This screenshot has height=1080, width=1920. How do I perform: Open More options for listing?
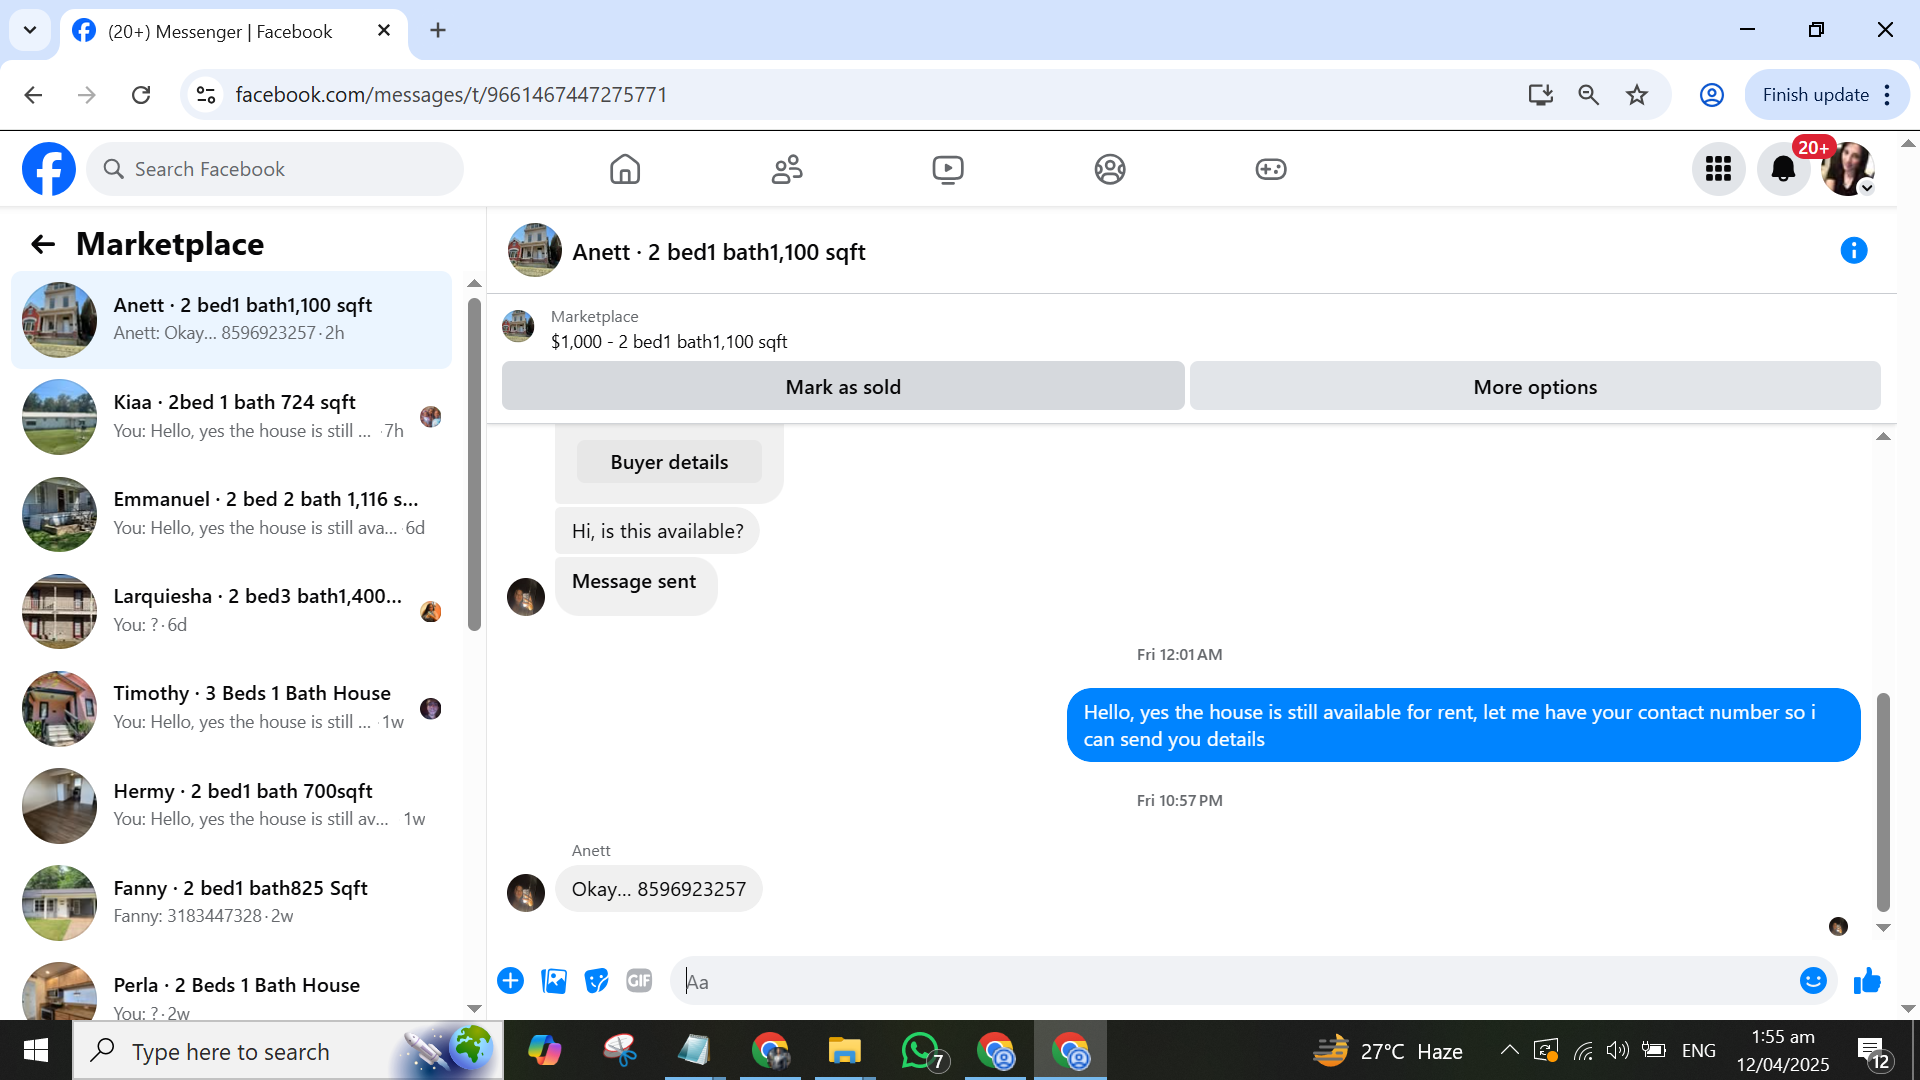pyautogui.click(x=1535, y=387)
